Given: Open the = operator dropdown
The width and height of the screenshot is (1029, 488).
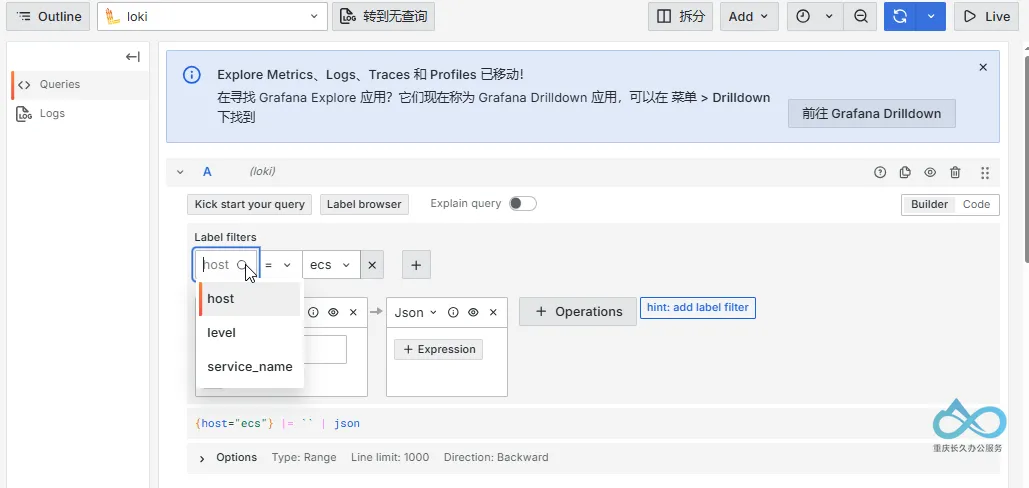Looking at the screenshot, I should pos(280,265).
